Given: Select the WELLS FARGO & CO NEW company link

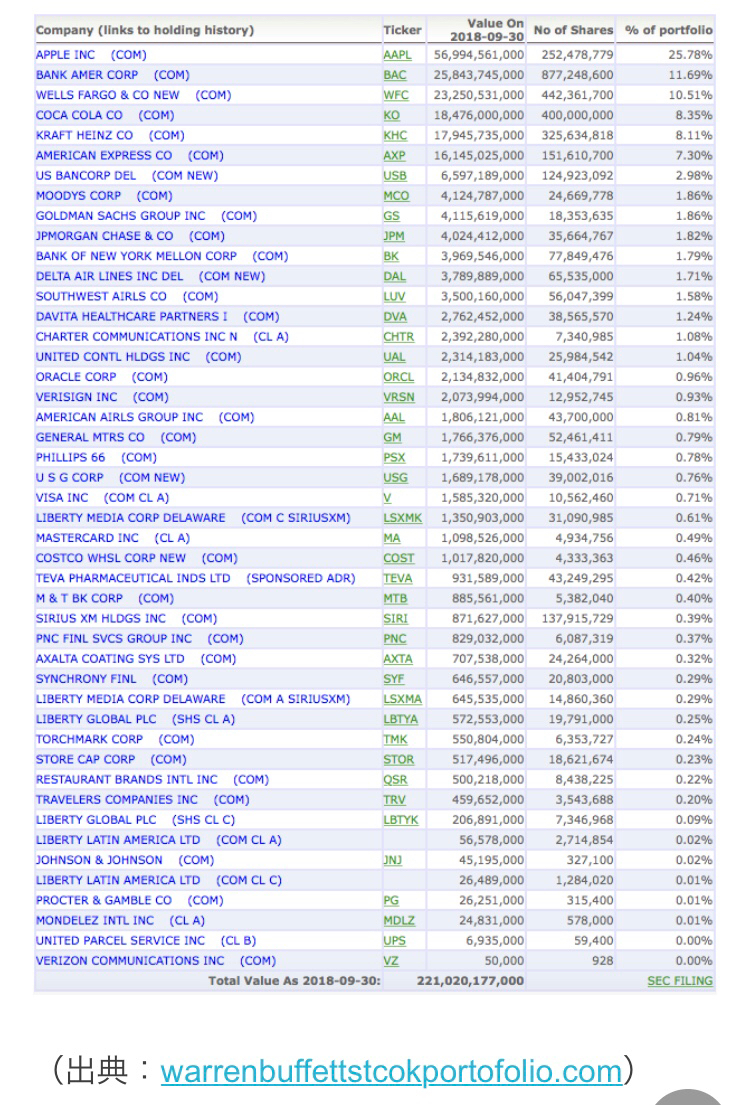Looking at the screenshot, I should pos(133,95).
